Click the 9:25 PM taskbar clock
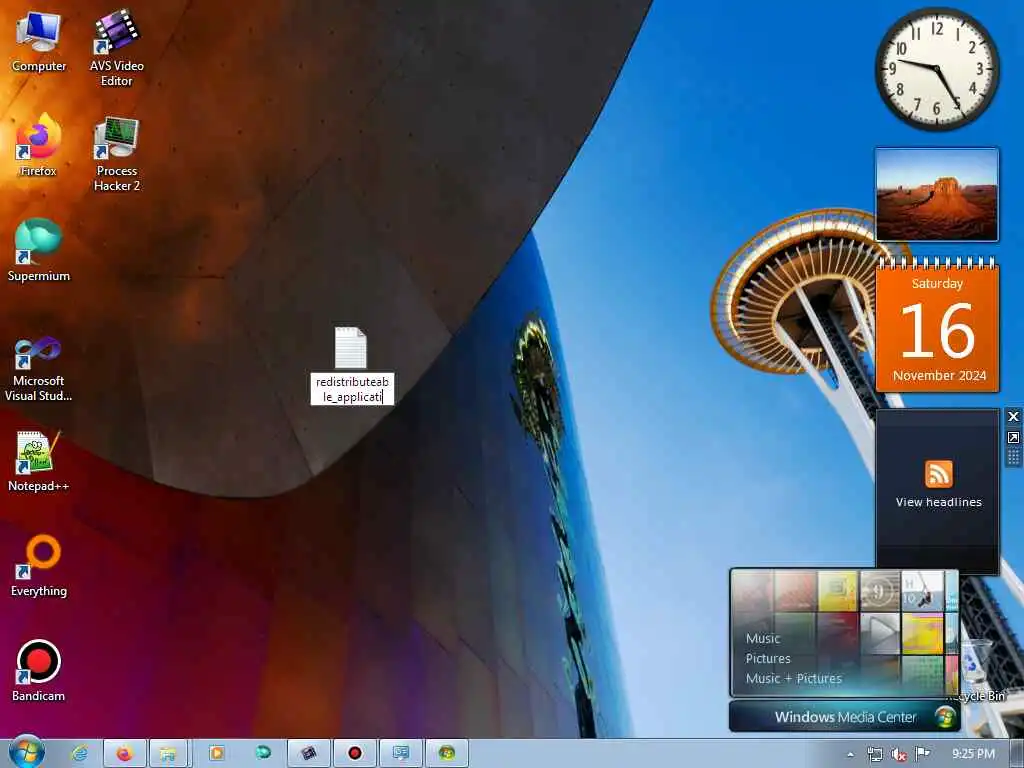Viewport: 1024px width, 768px height. [973, 754]
